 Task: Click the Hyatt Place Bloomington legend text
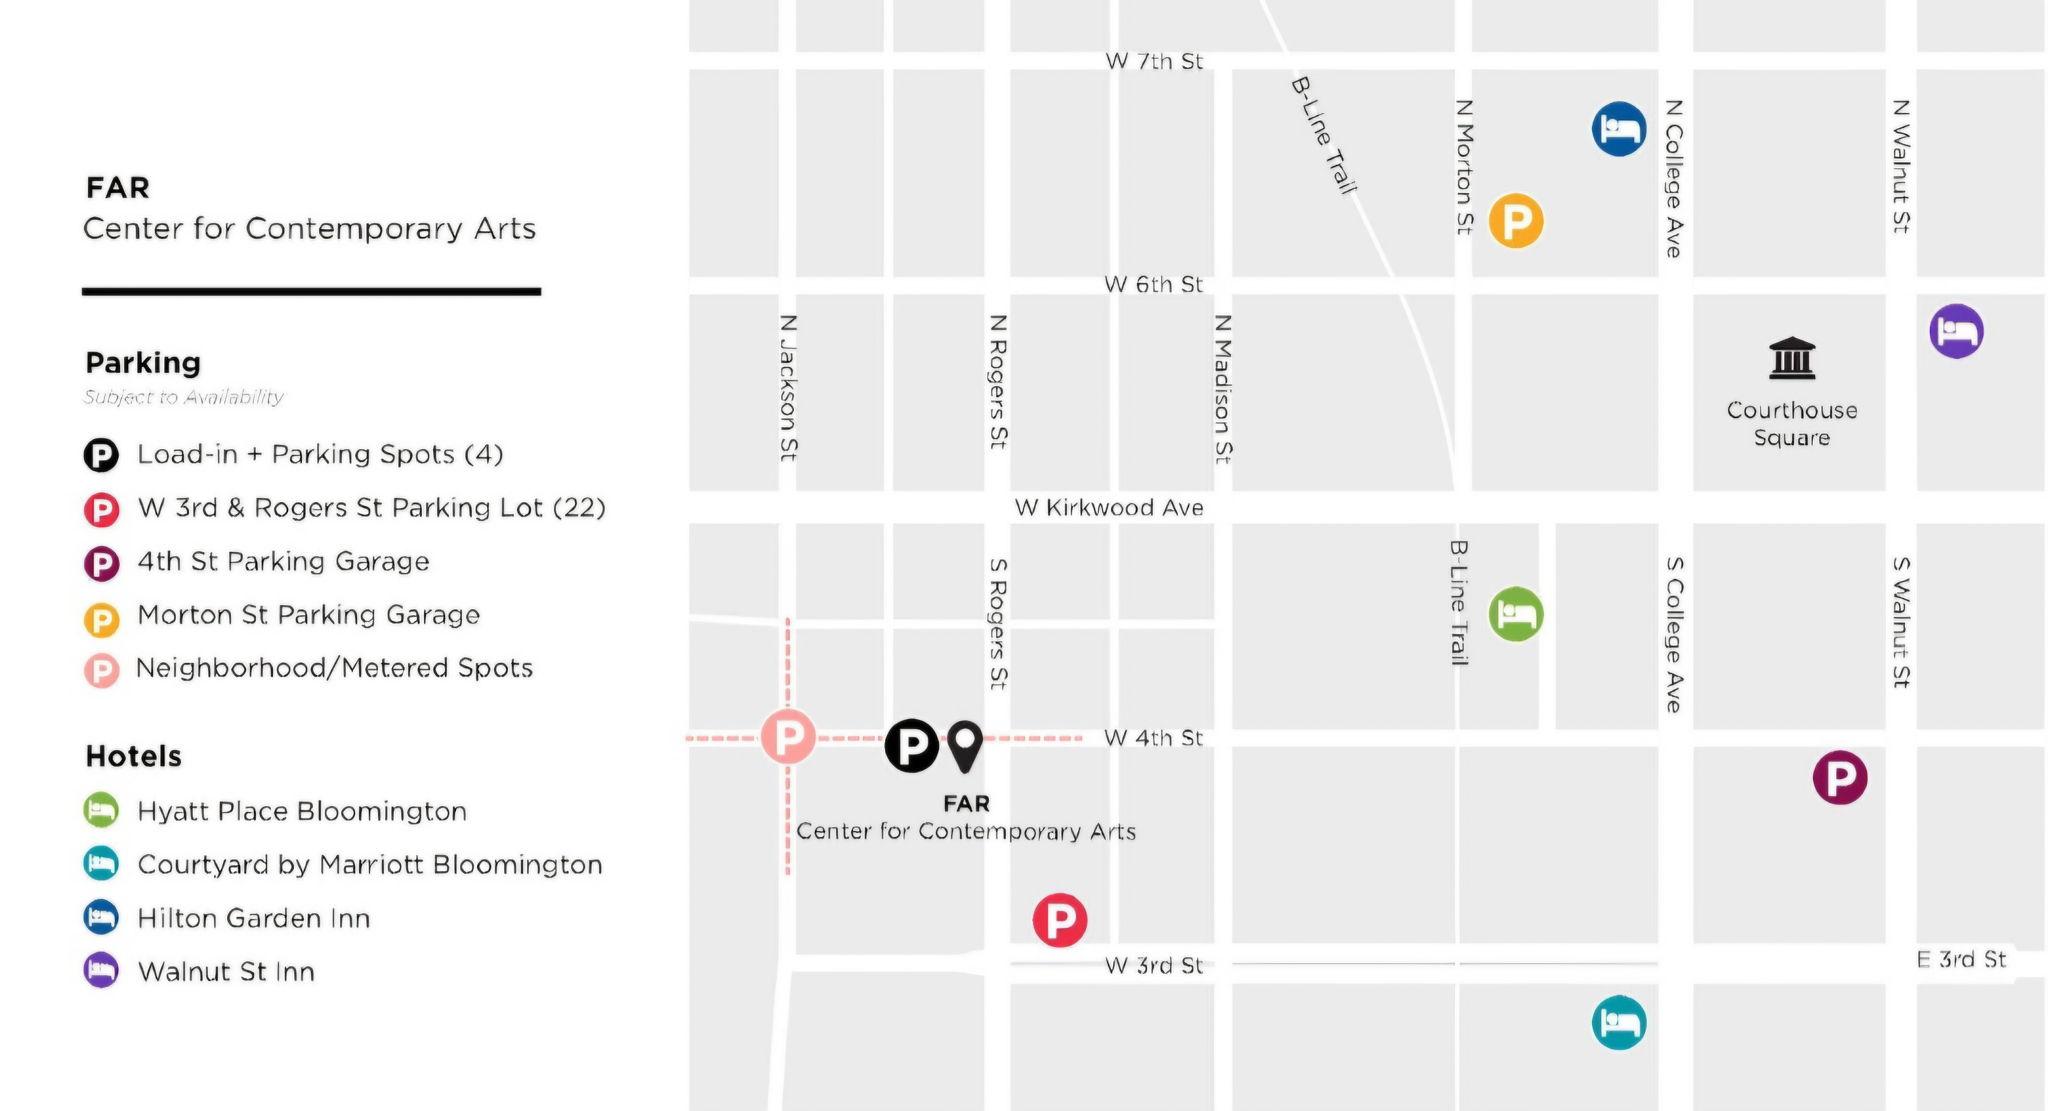(301, 811)
